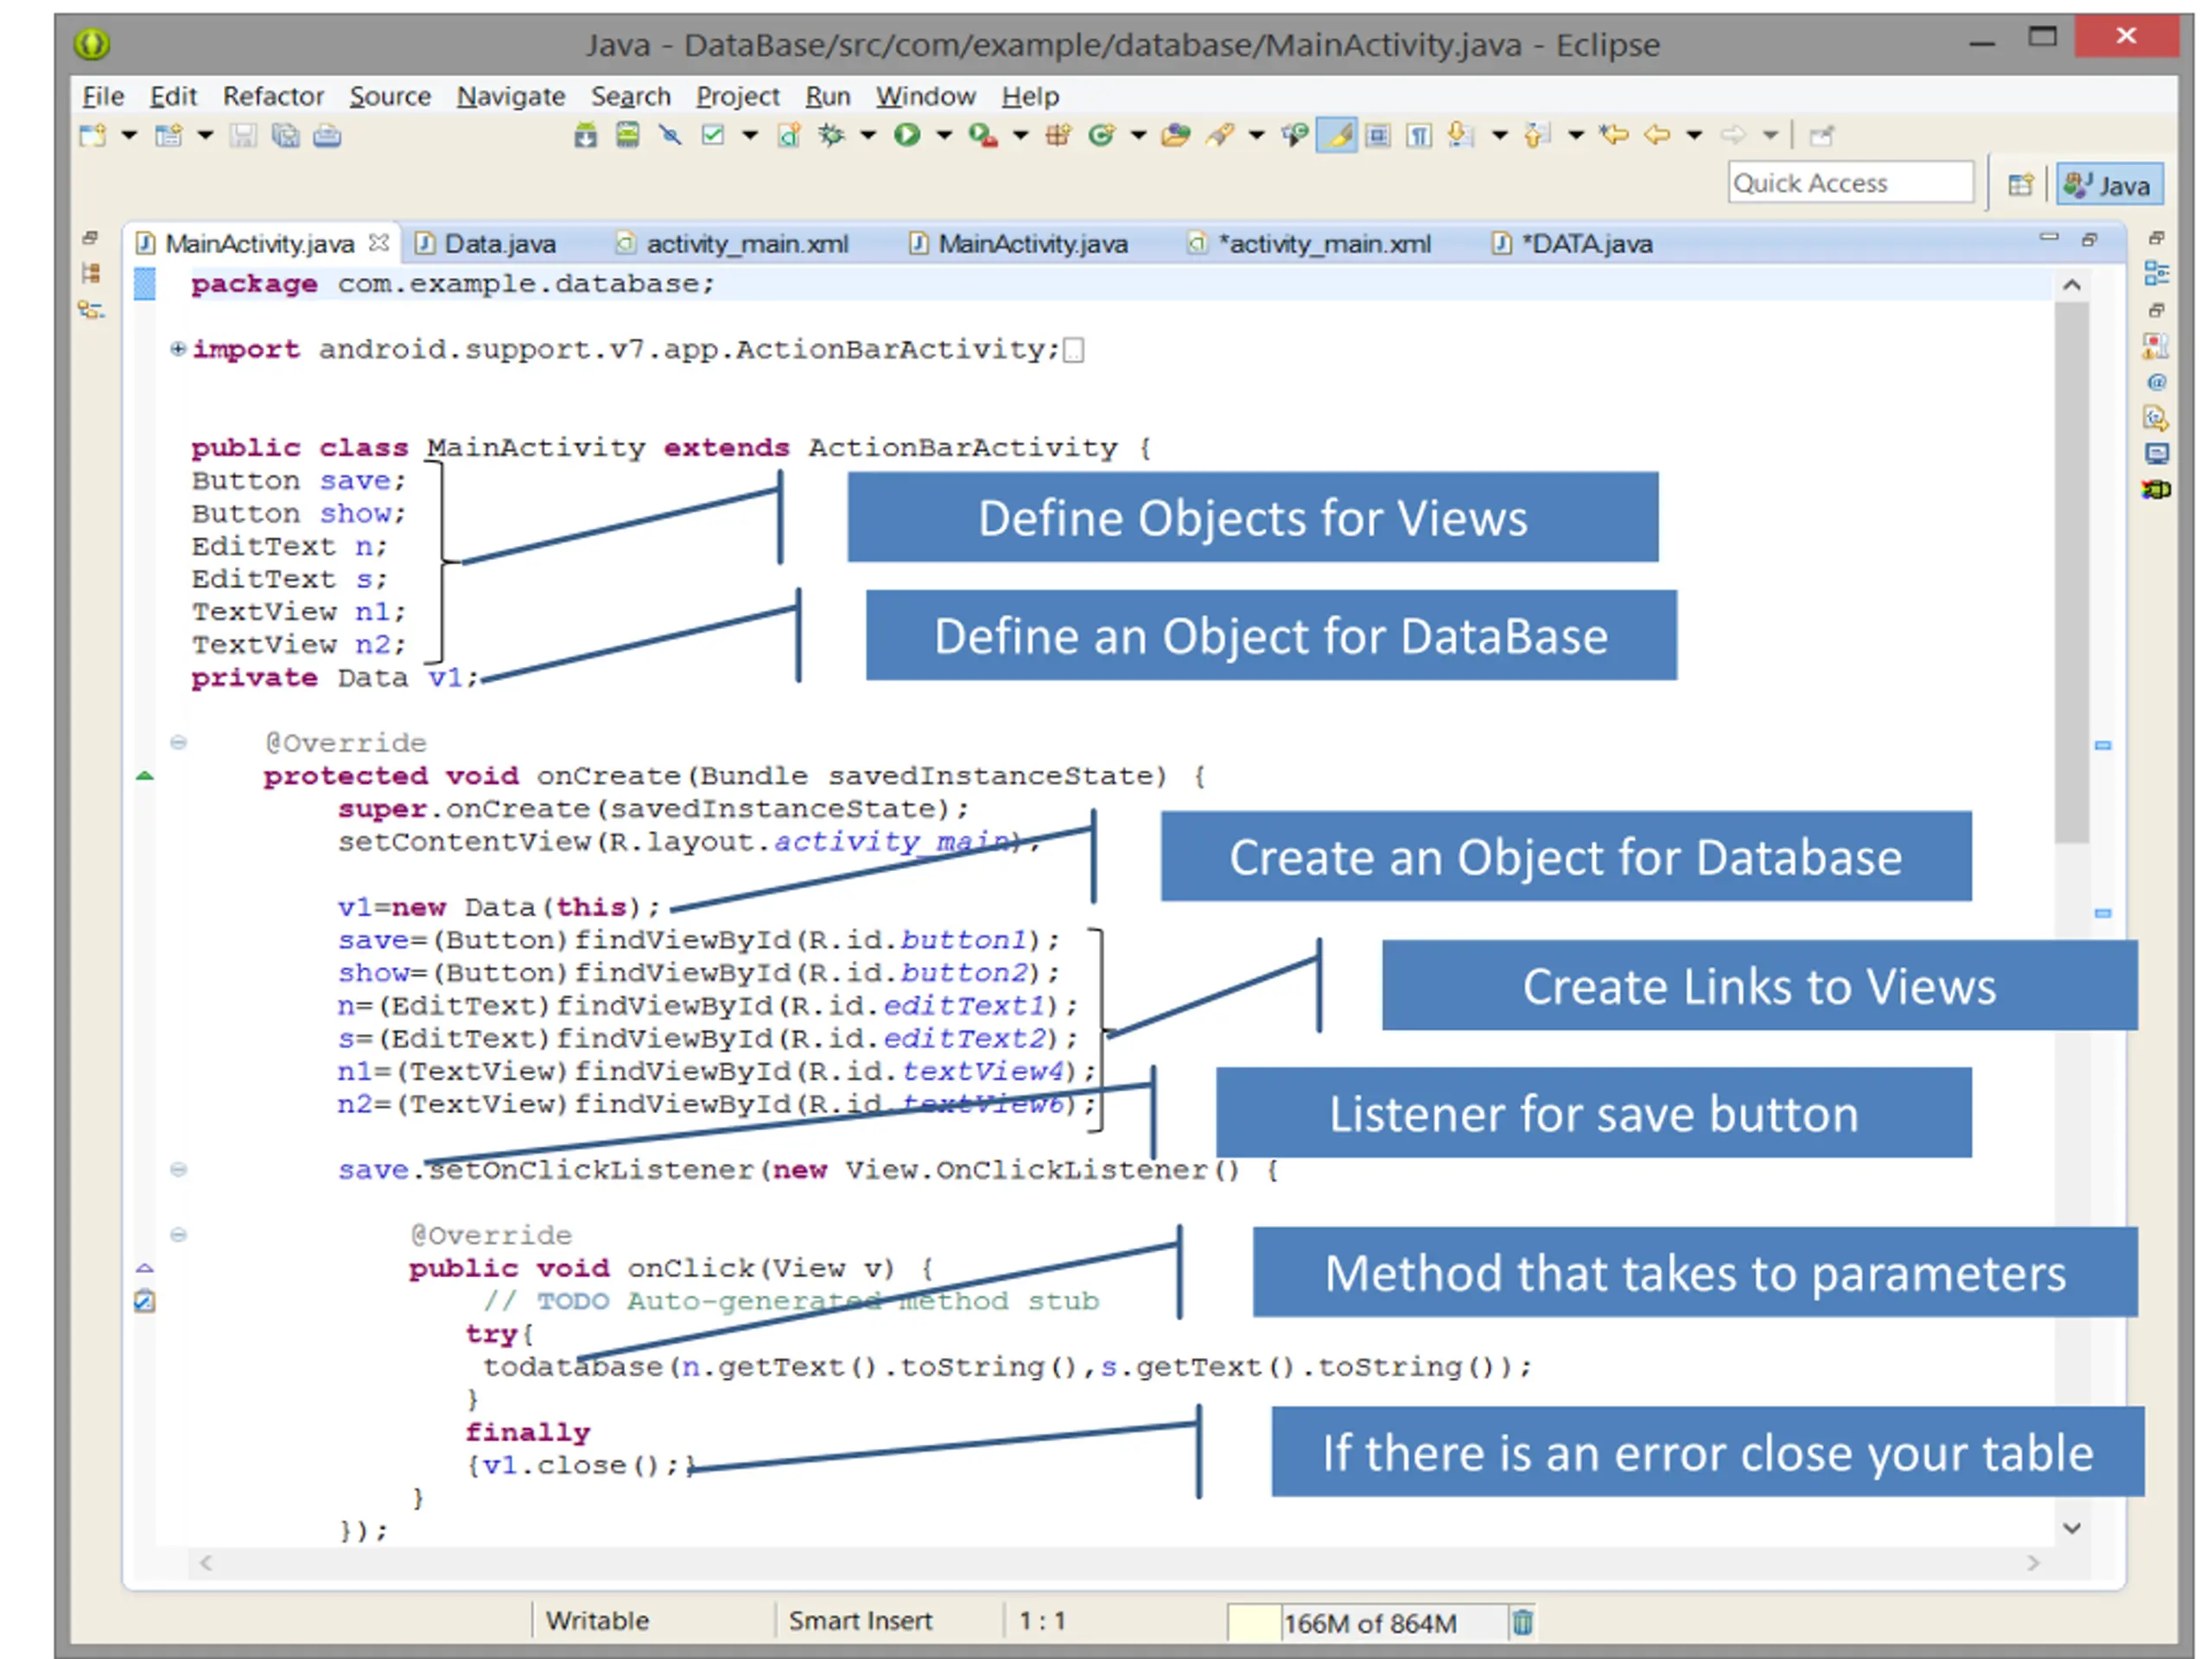Toggle Show Whitespace Characters pilcrow button
This screenshot has width=2212, height=1659.
(x=1419, y=135)
